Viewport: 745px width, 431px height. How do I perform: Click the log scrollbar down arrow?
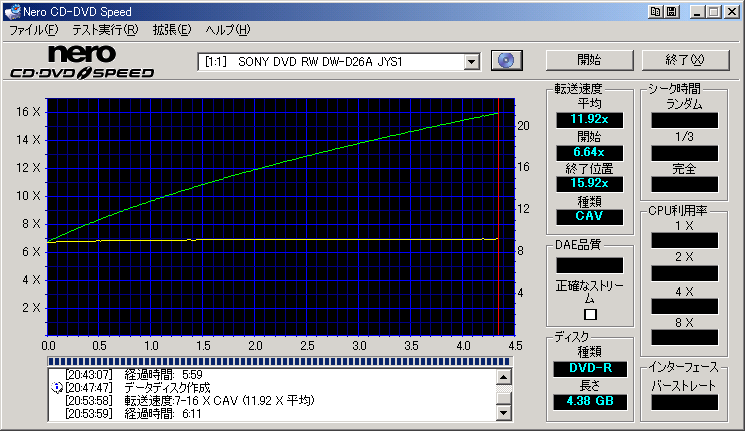tap(503, 412)
